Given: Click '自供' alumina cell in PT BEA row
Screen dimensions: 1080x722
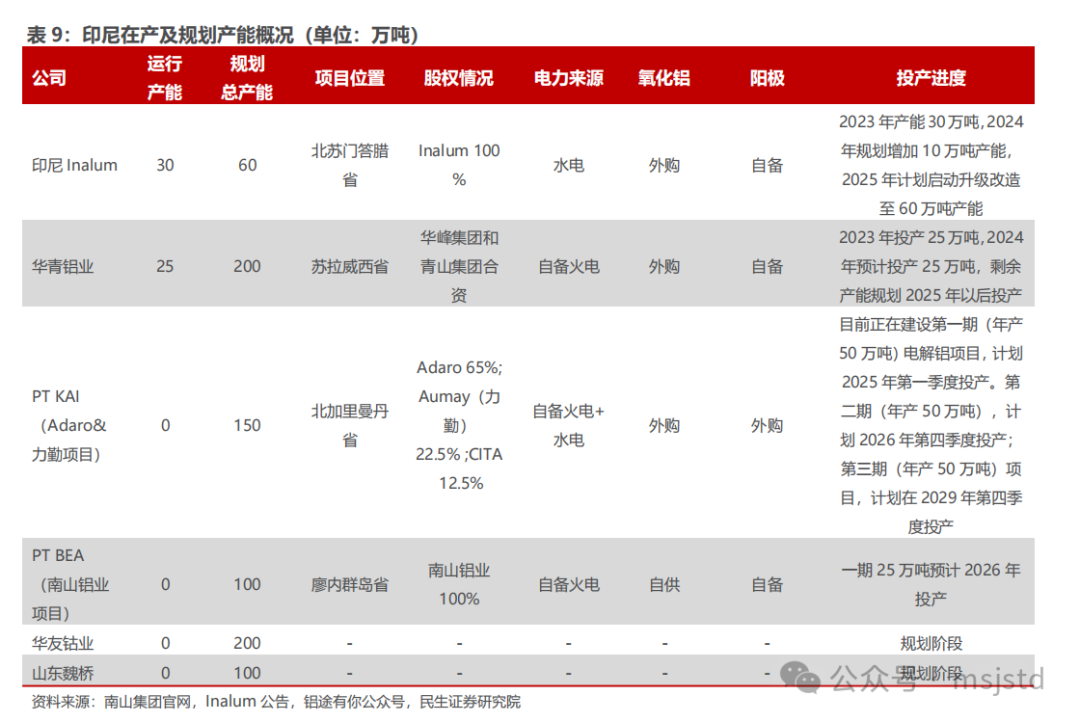Looking at the screenshot, I should [x=664, y=585].
